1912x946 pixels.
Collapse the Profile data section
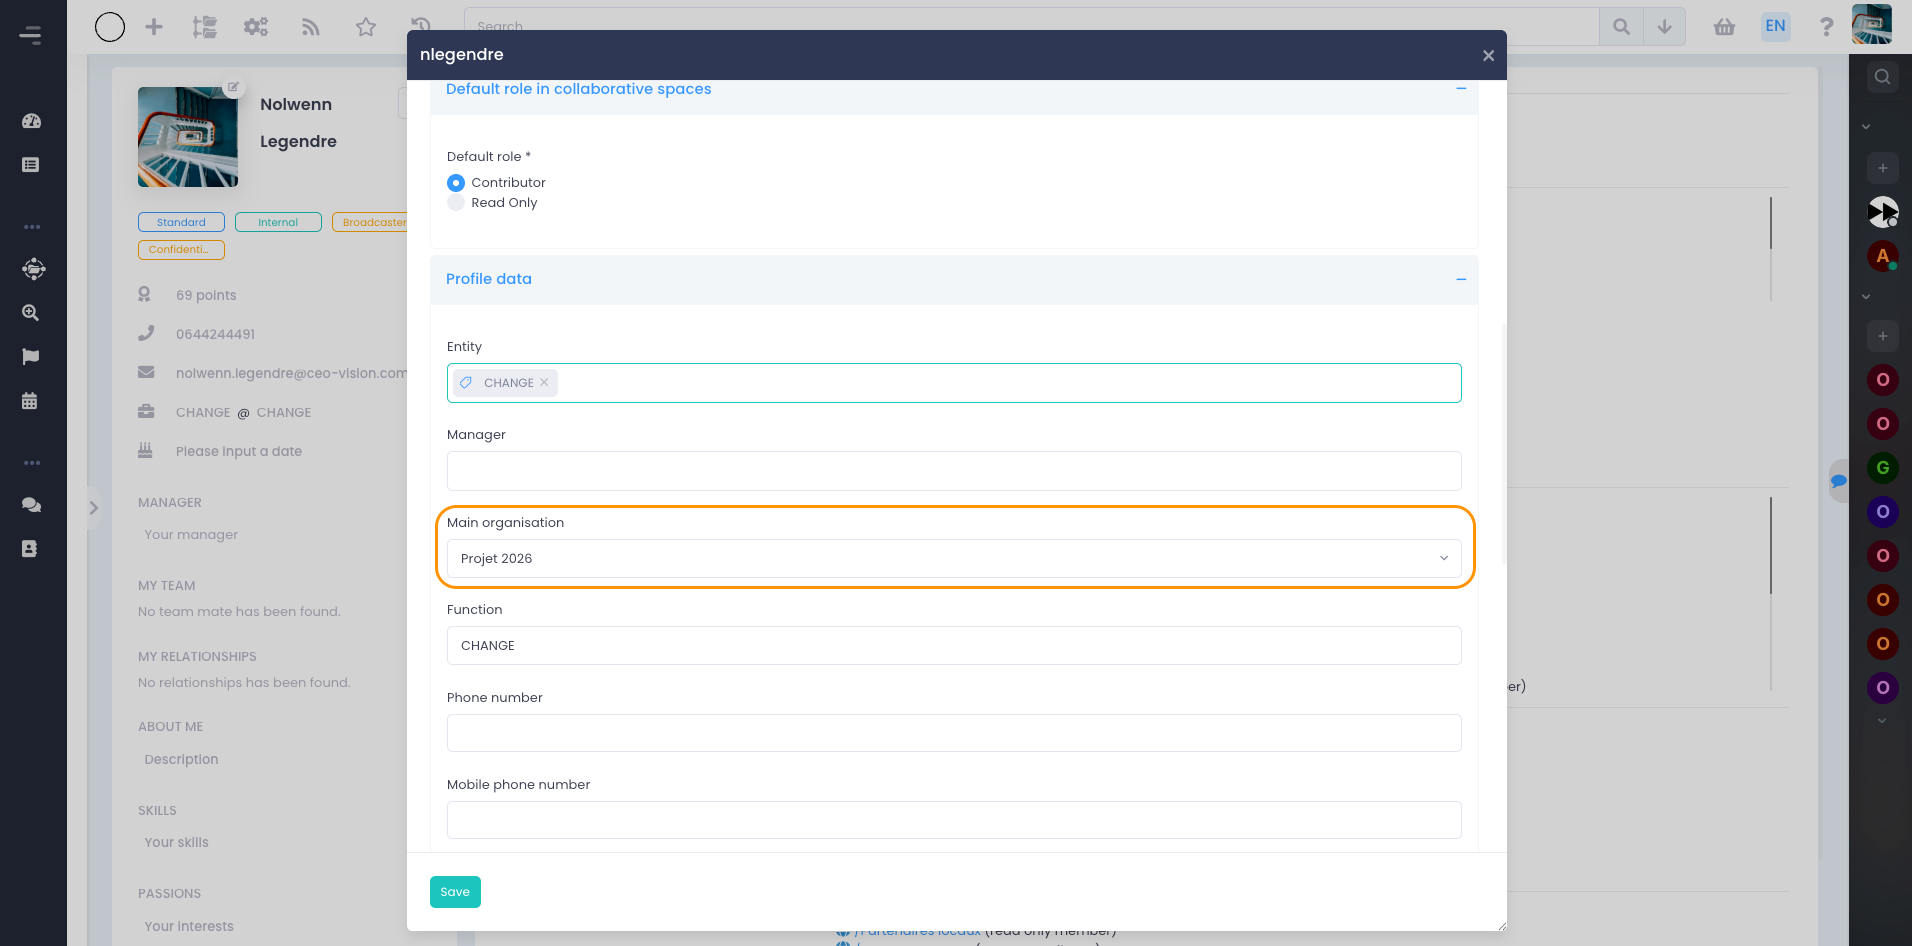coord(1461,279)
